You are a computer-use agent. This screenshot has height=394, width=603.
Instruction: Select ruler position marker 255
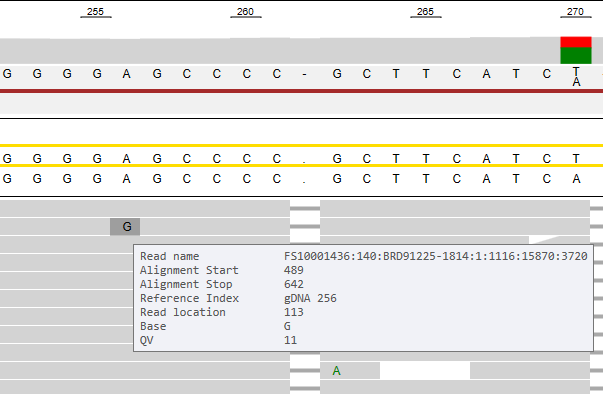pyautogui.click(x=95, y=12)
